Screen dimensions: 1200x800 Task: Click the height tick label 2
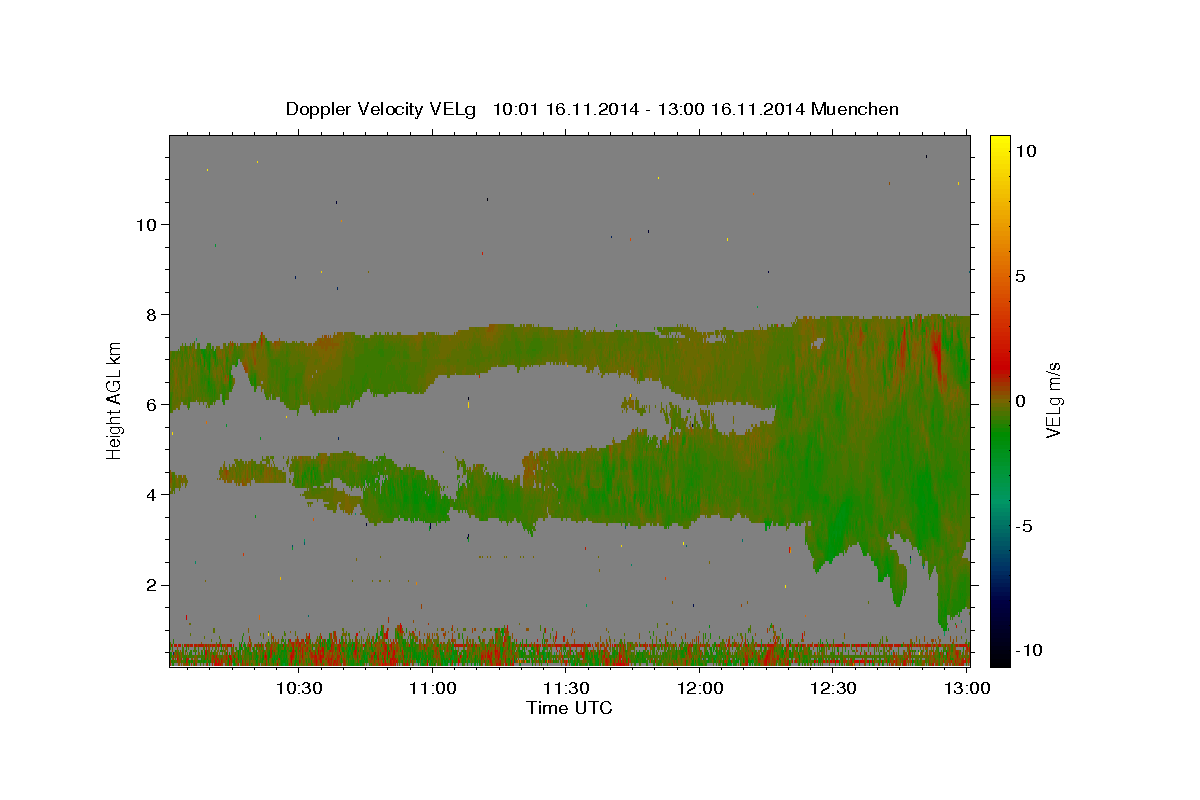pos(150,585)
